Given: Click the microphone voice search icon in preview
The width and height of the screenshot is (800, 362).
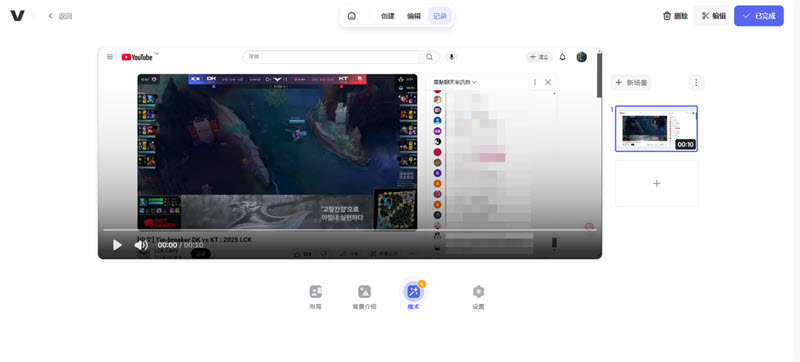Looking at the screenshot, I should pos(451,57).
